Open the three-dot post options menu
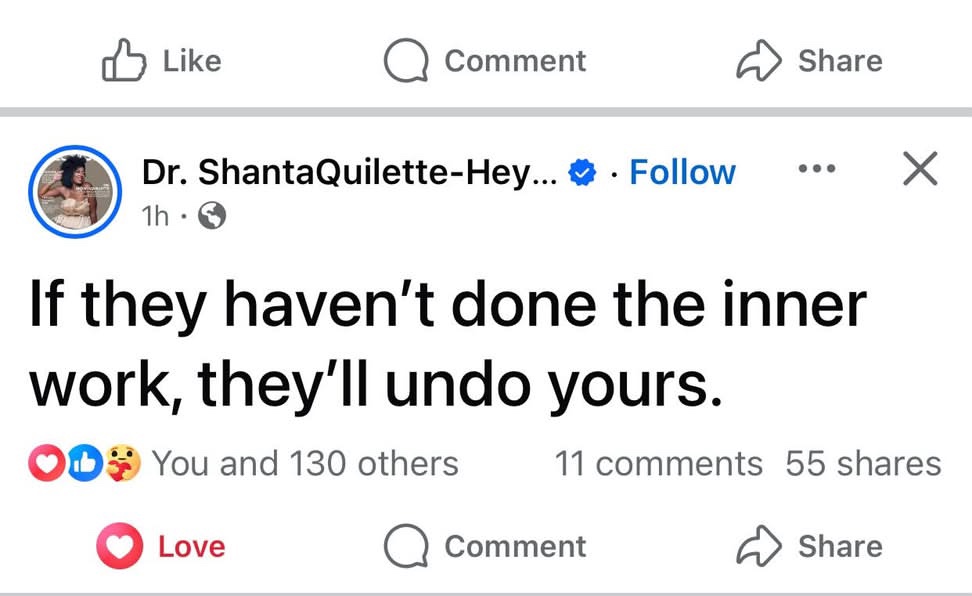Screen dimensions: 972x596 (x=816, y=168)
